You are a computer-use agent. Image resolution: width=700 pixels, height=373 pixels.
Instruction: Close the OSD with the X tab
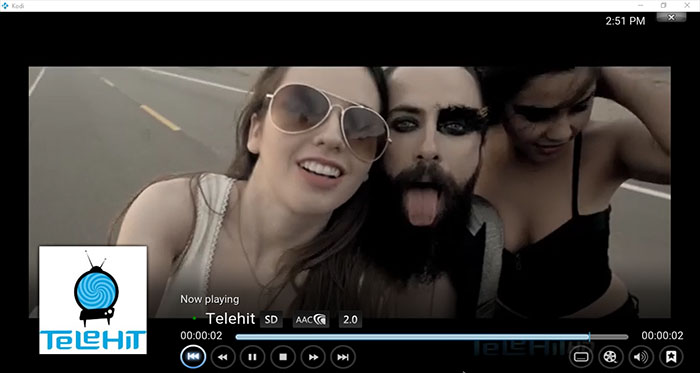(671, 17)
